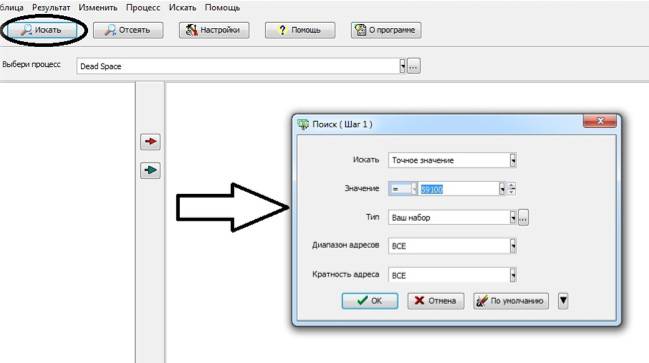The width and height of the screenshot is (649, 363).
Task: Click the Помощь toolbar button
Action: [x=300, y=30]
